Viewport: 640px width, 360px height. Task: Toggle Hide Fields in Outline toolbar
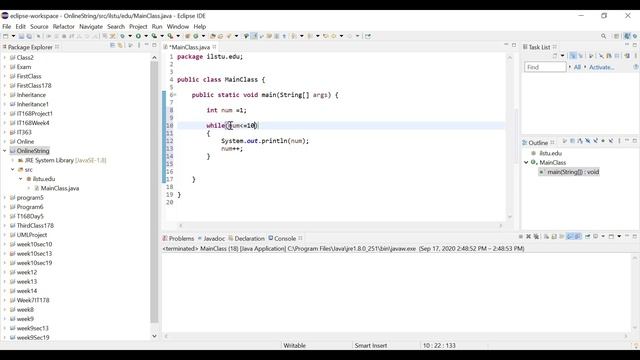(587, 141)
